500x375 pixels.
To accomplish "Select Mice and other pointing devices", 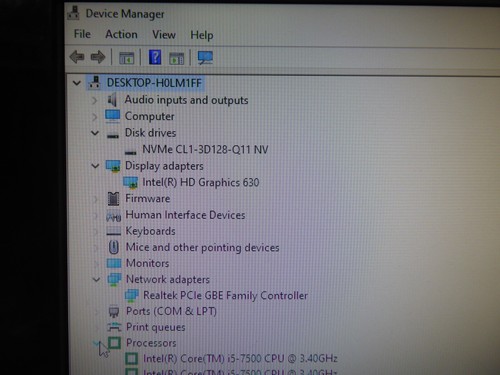I will tap(202, 247).
